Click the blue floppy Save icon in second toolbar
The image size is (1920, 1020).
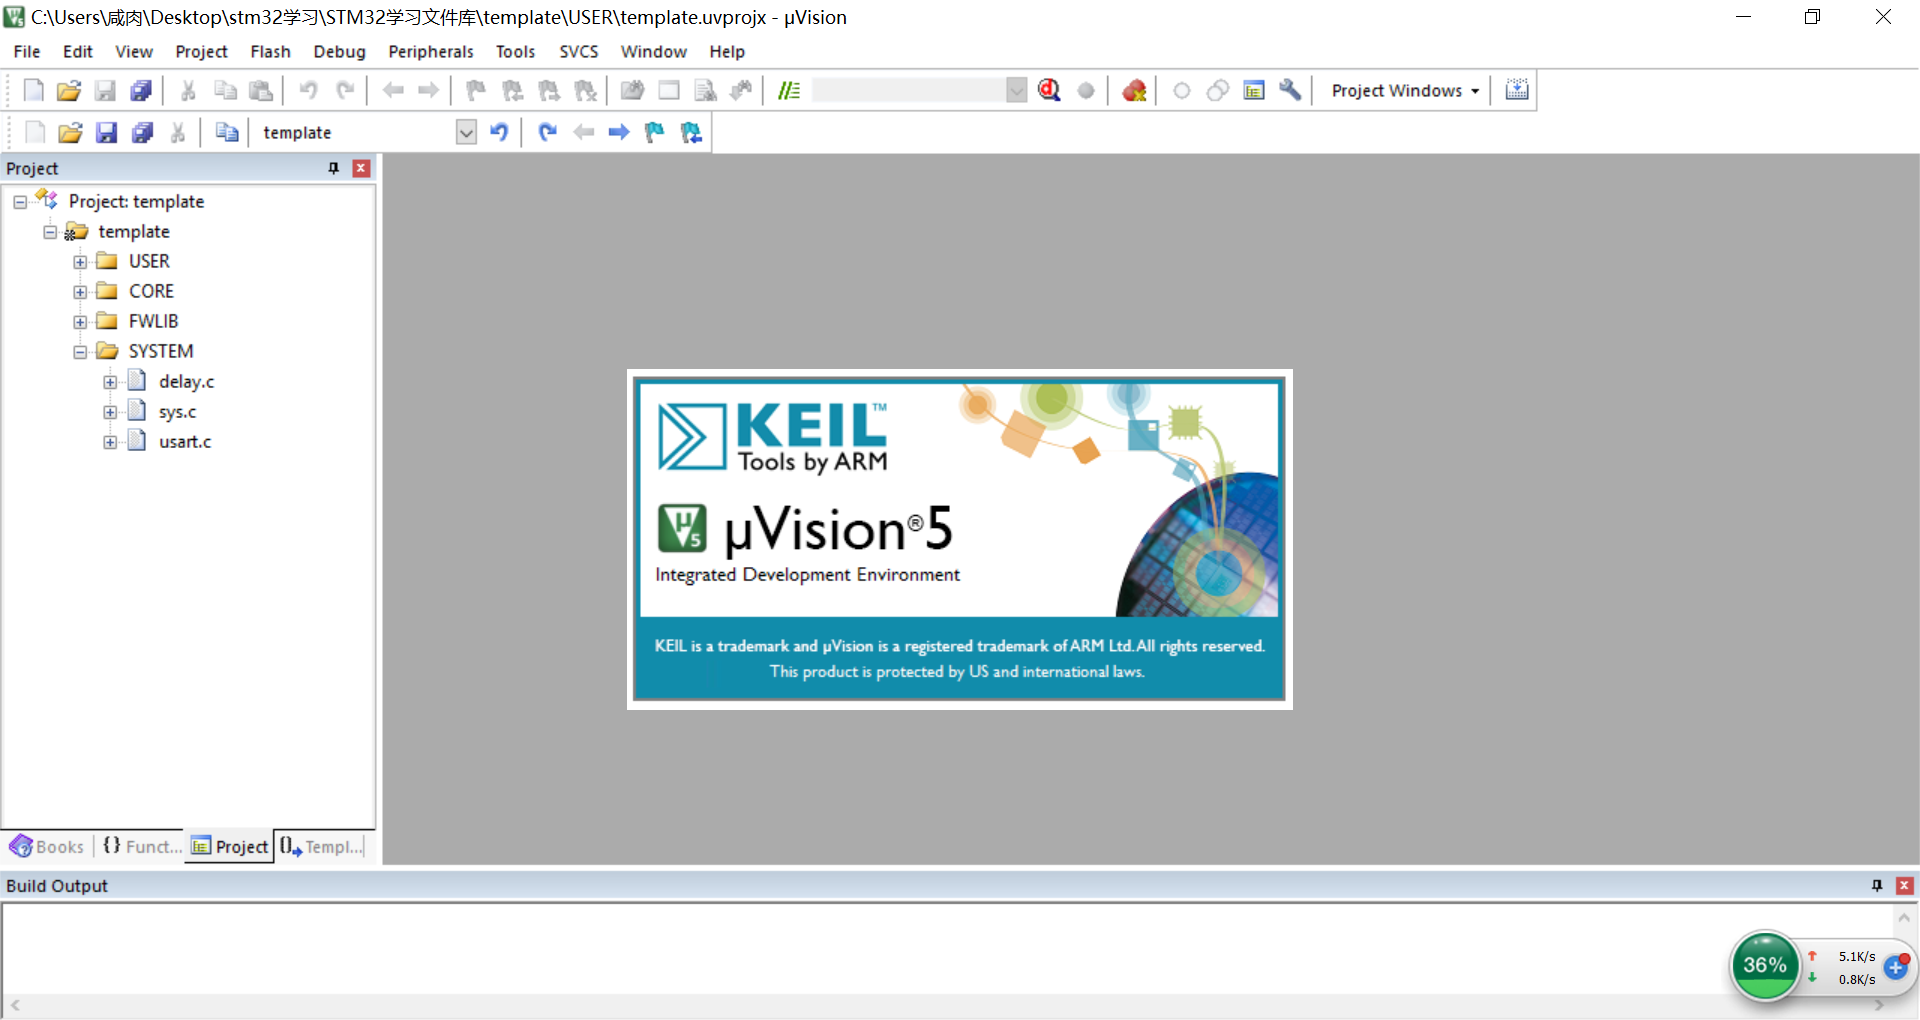coord(106,132)
